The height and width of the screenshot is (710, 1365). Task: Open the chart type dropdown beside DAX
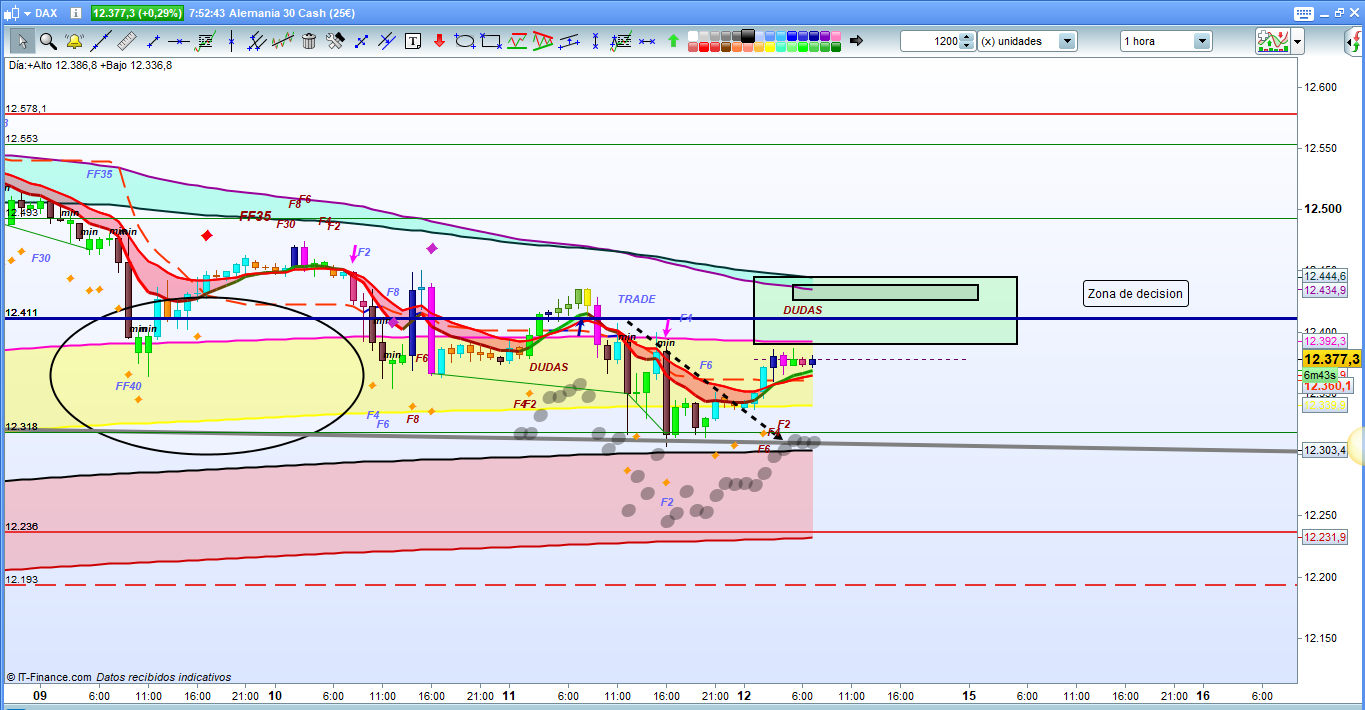point(26,13)
